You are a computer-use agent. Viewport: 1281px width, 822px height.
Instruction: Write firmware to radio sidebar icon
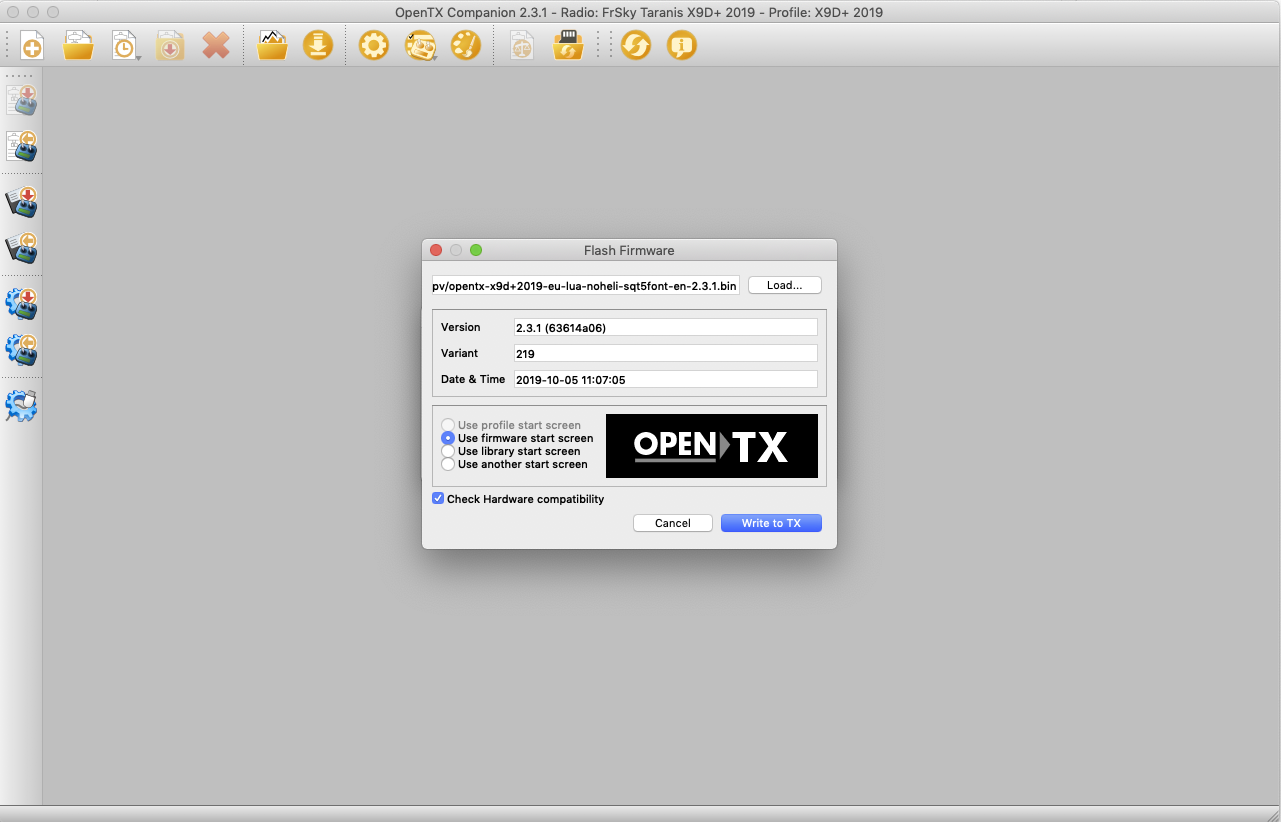pos(22,304)
